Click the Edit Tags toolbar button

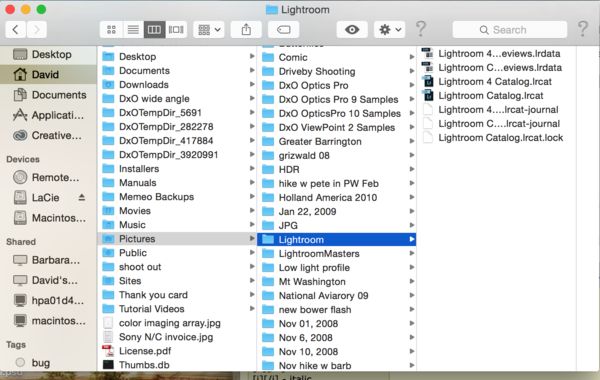tap(284, 29)
